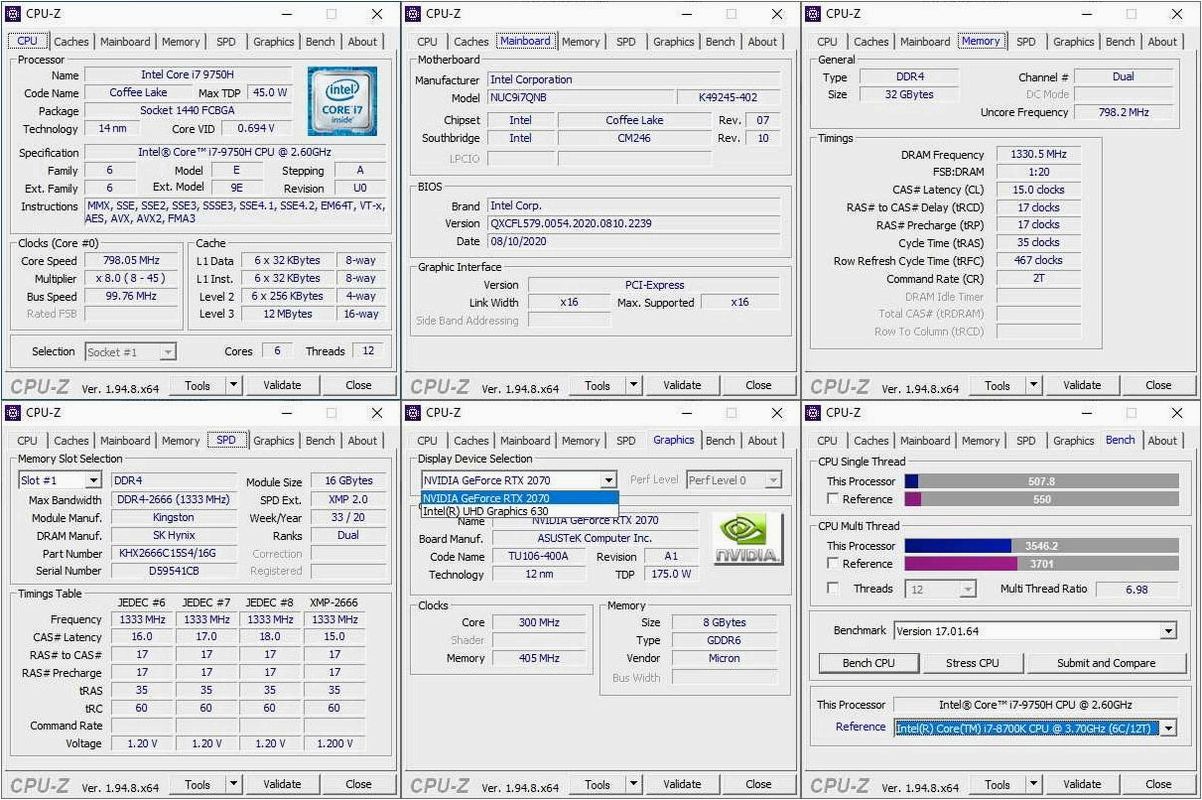Open the Benchmark version 17.01.64 dropdown
Viewport: 1202px width, 800px height.
[1034, 631]
